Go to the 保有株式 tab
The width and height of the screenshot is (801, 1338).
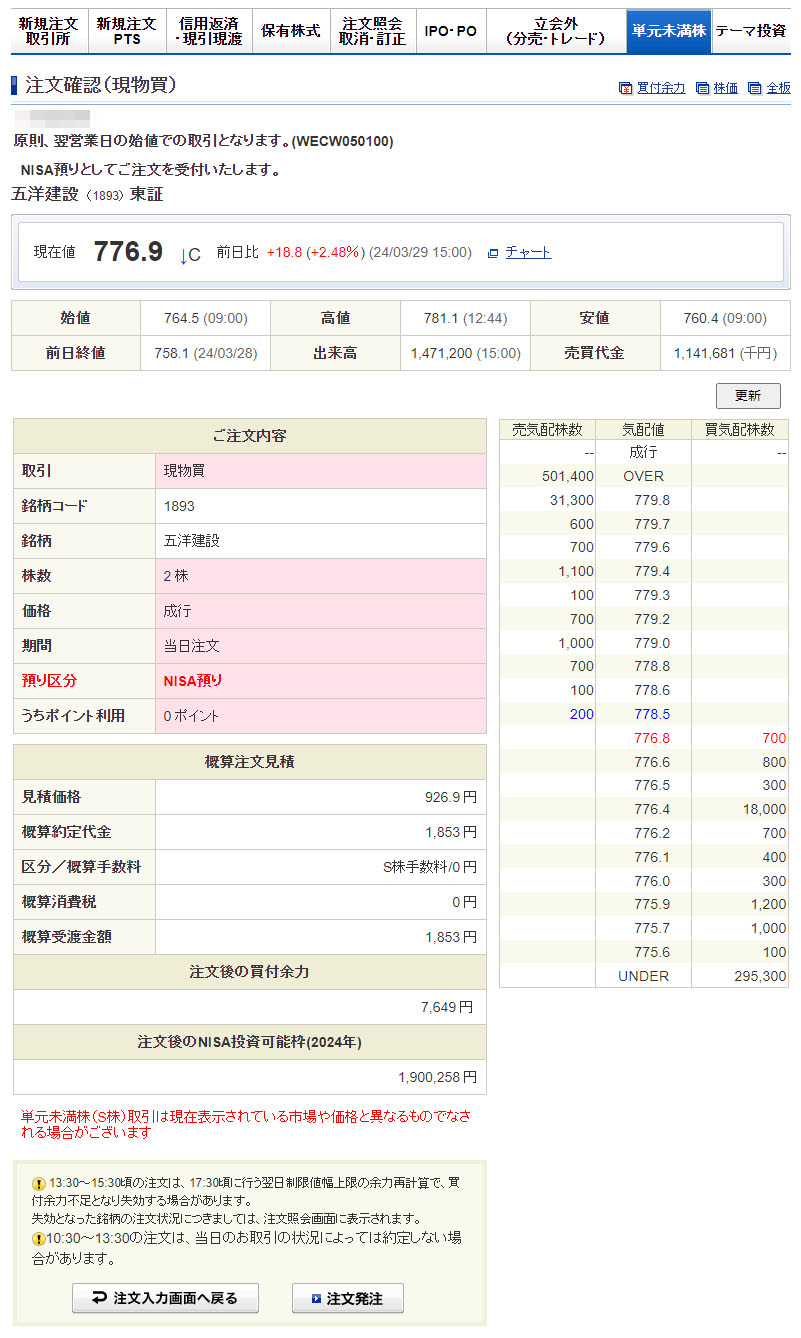coord(290,31)
